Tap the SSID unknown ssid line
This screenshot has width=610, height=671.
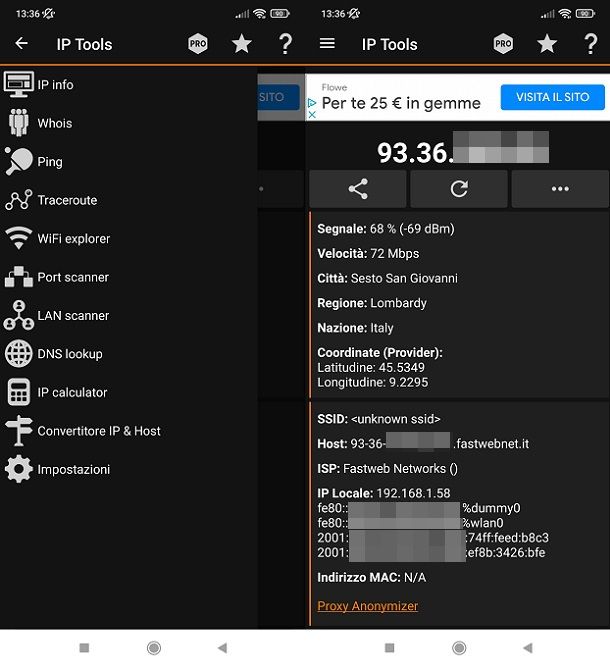pyautogui.click(x=379, y=419)
